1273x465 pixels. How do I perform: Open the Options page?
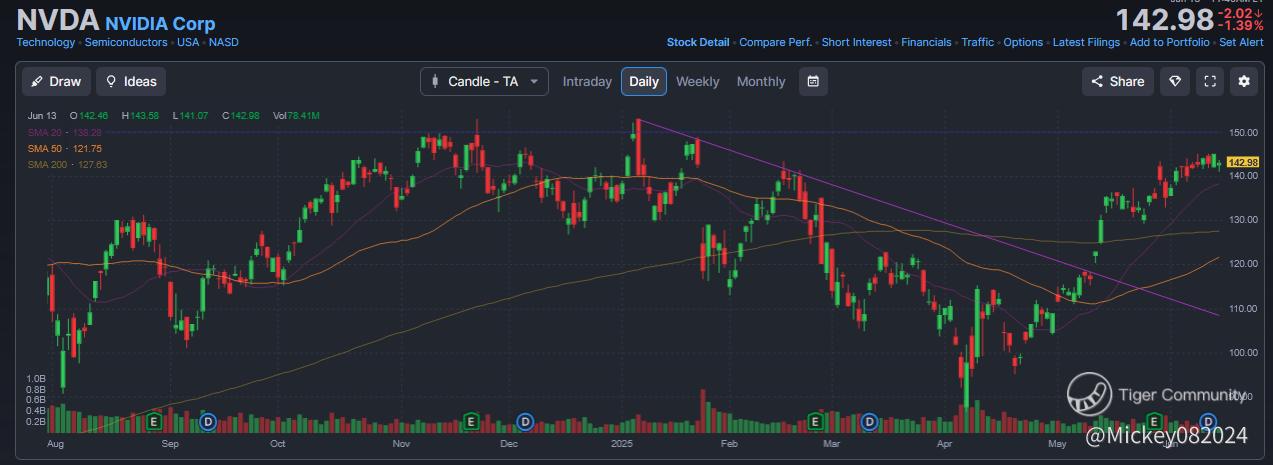click(1023, 42)
